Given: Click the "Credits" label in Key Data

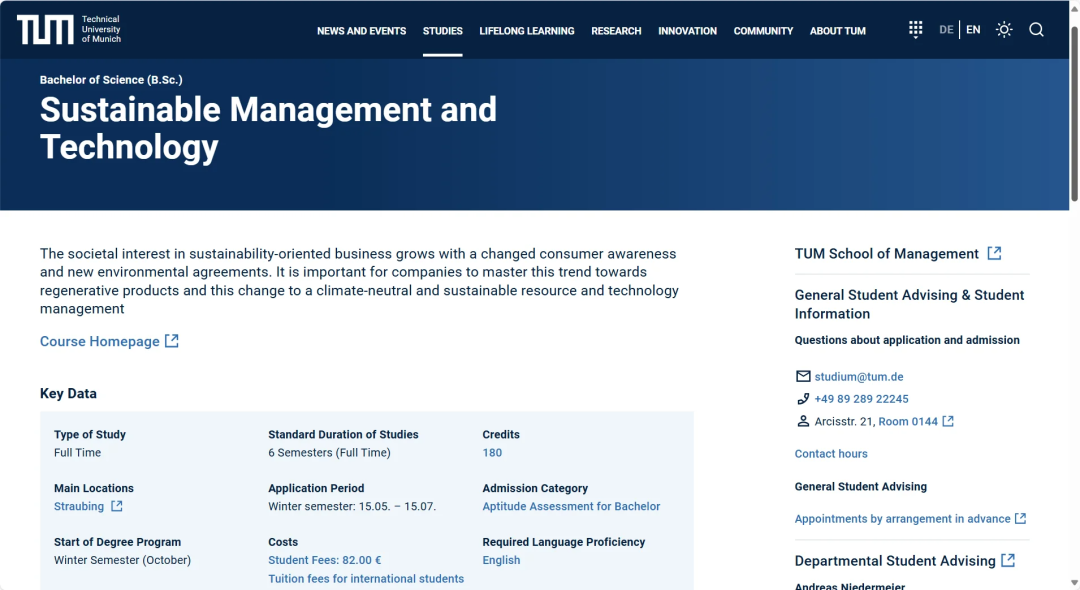Looking at the screenshot, I should pyautogui.click(x=501, y=434).
